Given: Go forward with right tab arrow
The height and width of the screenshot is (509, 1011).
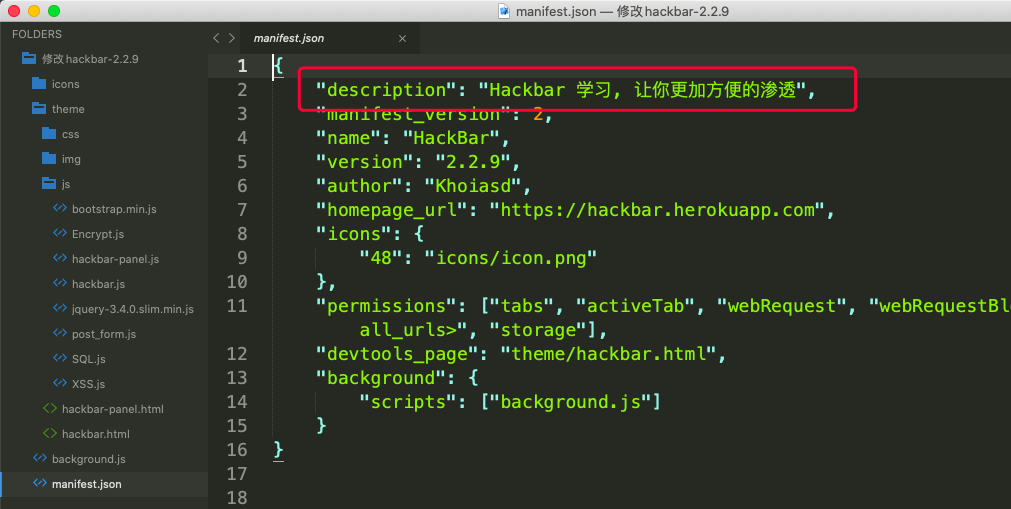Looking at the screenshot, I should pyautogui.click(x=231, y=38).
